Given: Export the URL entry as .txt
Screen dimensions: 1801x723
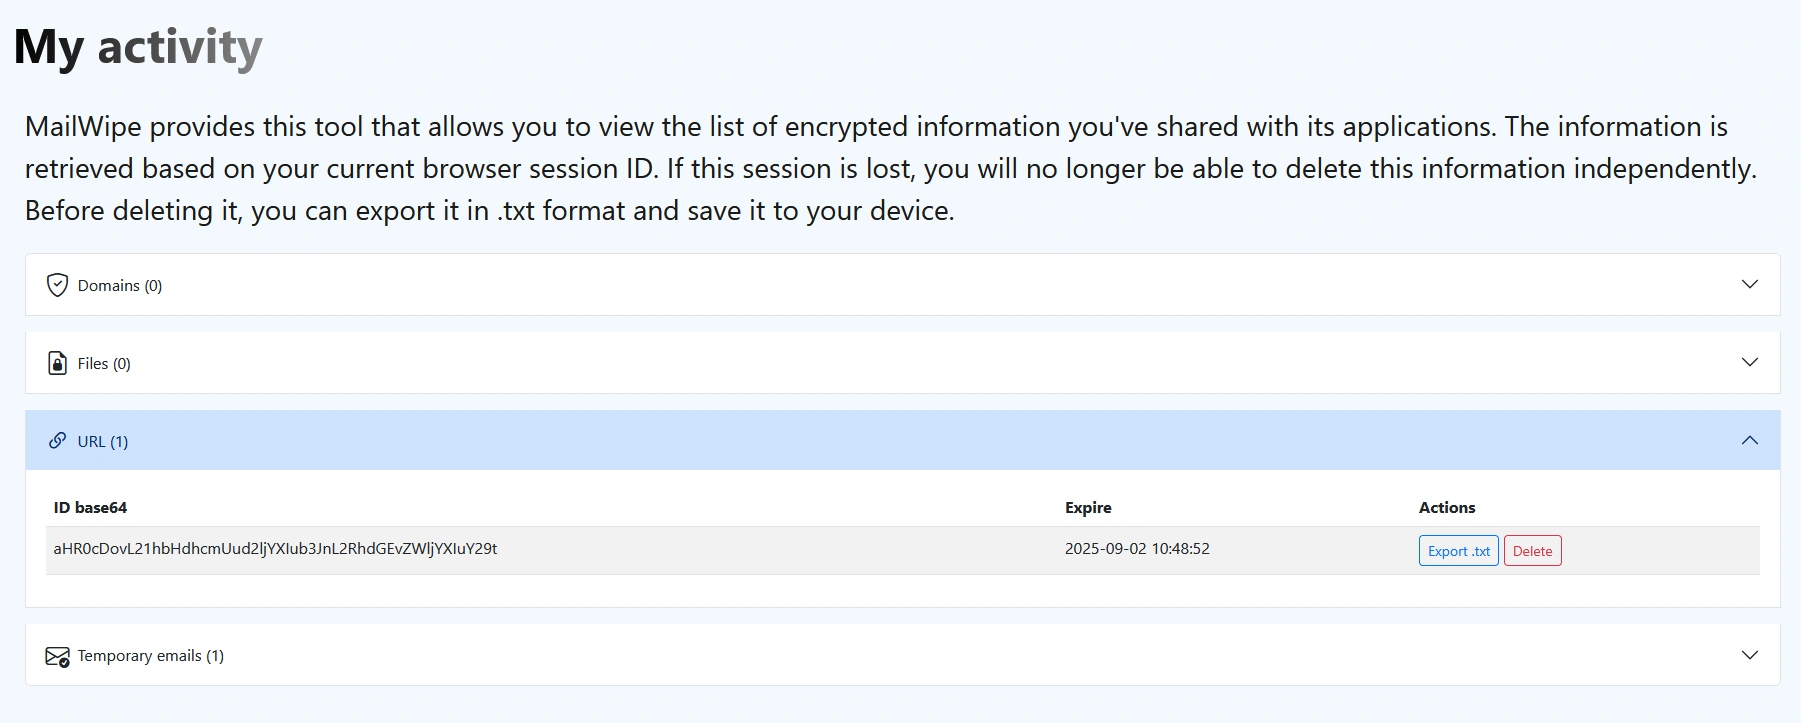Looking at the screenshot, I should 1458,551.
